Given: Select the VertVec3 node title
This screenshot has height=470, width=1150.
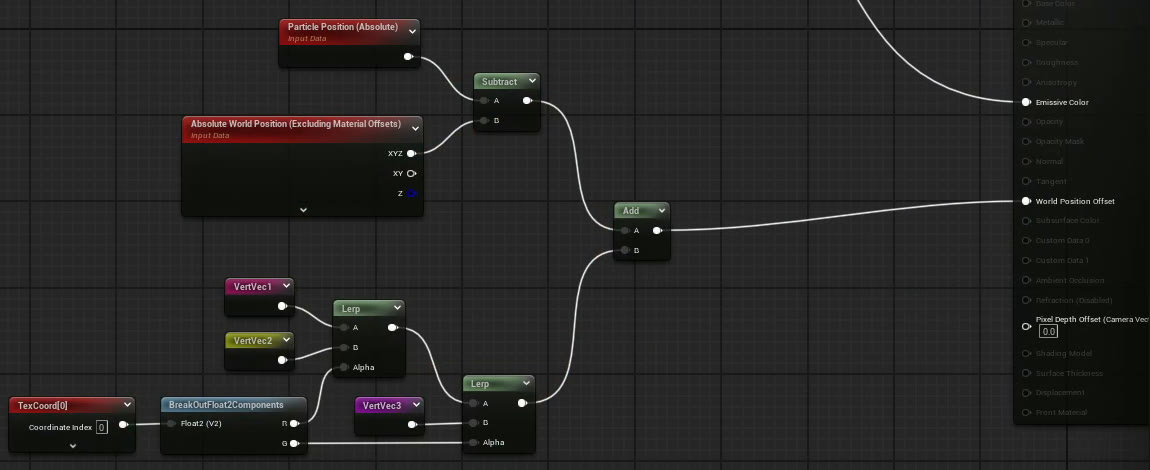Looking at the screenshot, I should click(x=382, y=405).
